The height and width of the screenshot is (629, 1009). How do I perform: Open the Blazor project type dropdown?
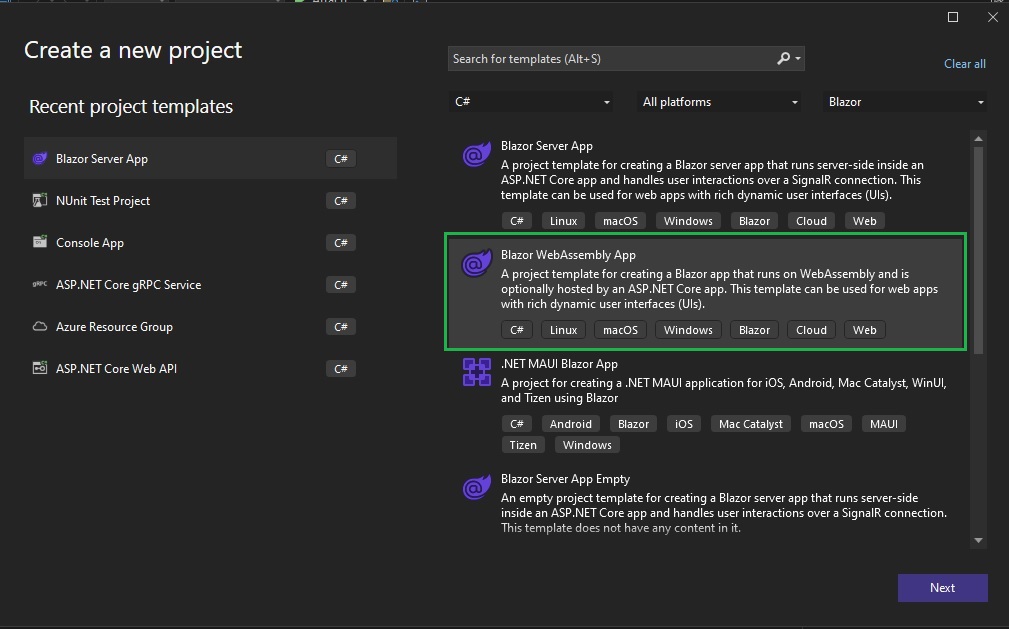(905, 102)
